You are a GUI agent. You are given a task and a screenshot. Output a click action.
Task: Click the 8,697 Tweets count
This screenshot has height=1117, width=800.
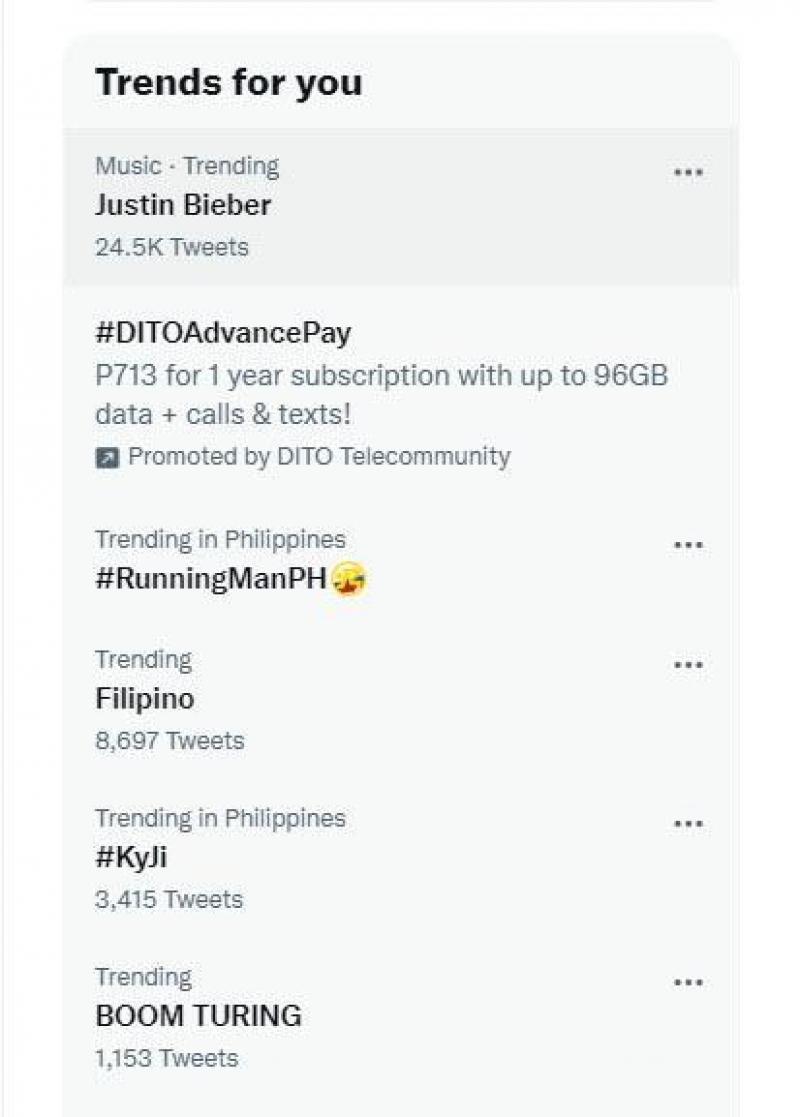click(170, 741)
